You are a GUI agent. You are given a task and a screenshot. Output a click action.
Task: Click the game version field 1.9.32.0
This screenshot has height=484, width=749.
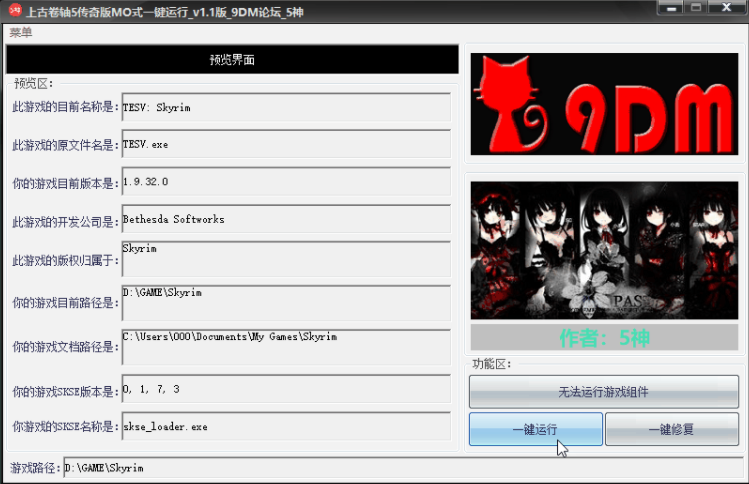(286, 181)
